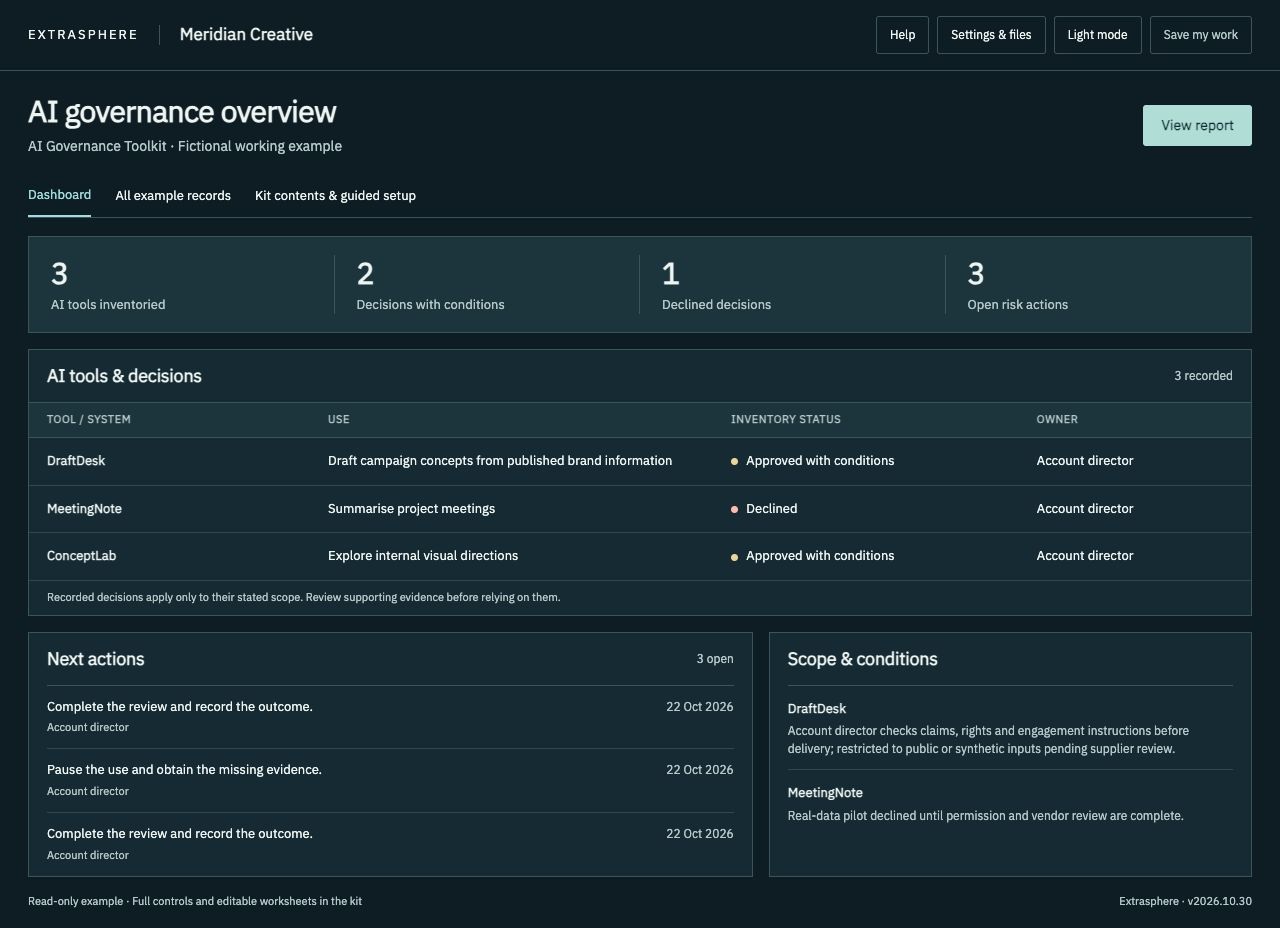
Task: Open Kit contents & guided setup tab
Action: pyautogui.click(x=335, y=196)
